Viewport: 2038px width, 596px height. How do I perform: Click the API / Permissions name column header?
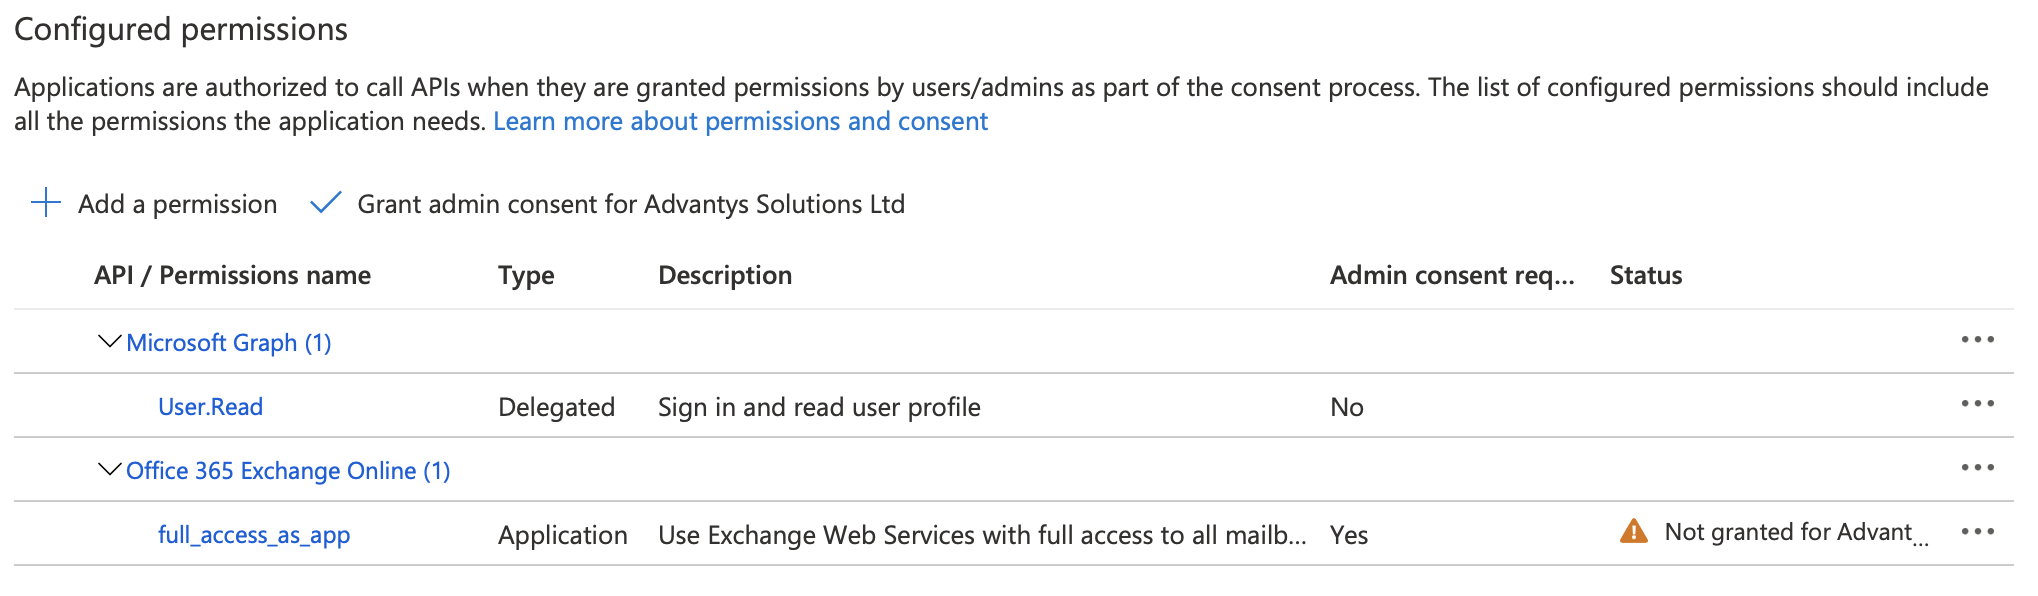click(x=232, y=275)
